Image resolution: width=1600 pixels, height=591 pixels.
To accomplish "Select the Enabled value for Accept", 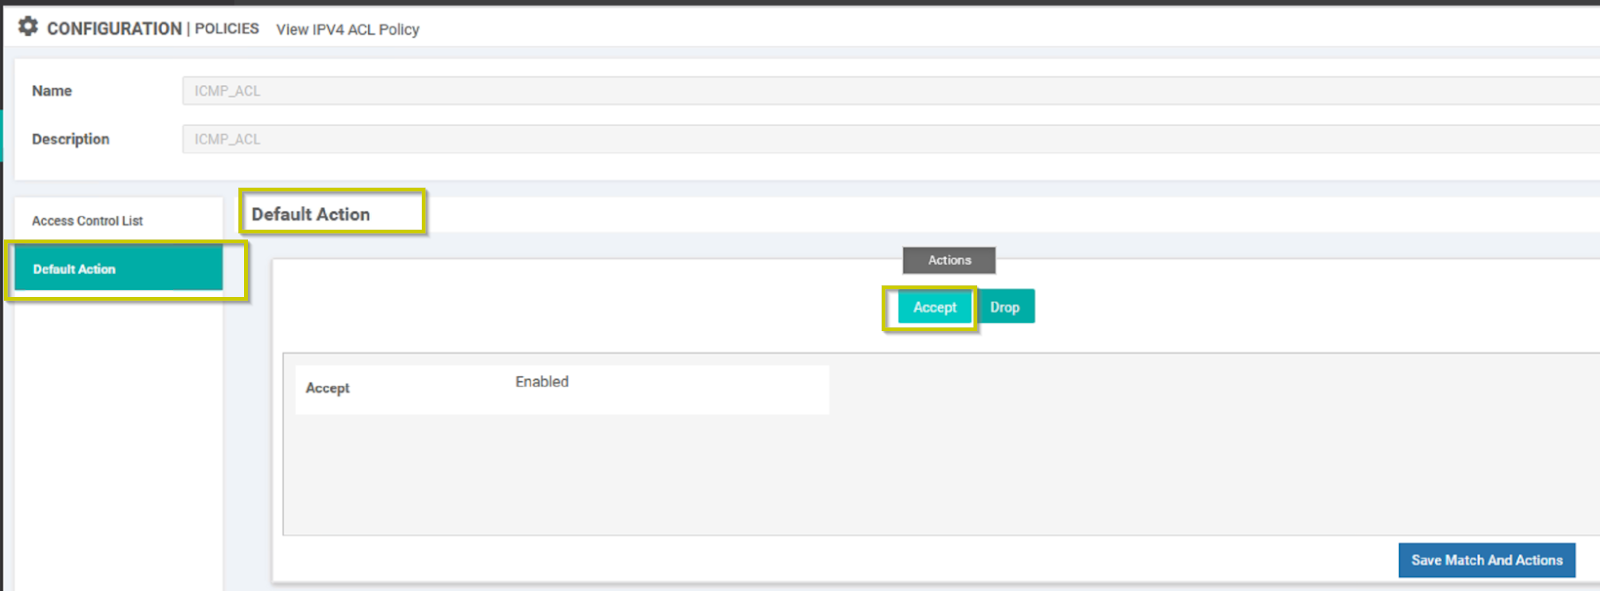I will pos(542,382).
